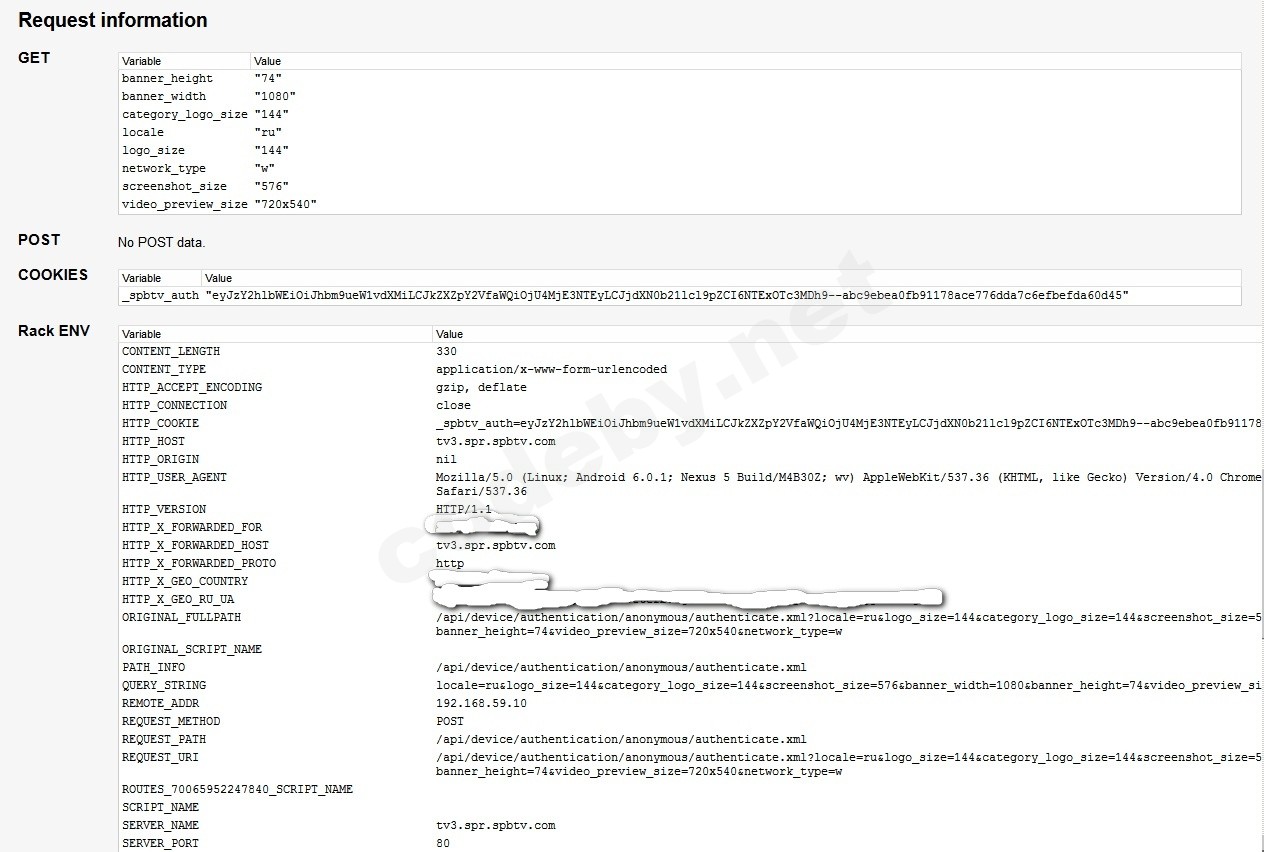Click the "144" value in category_logo_size row

(x=272, y=115)
